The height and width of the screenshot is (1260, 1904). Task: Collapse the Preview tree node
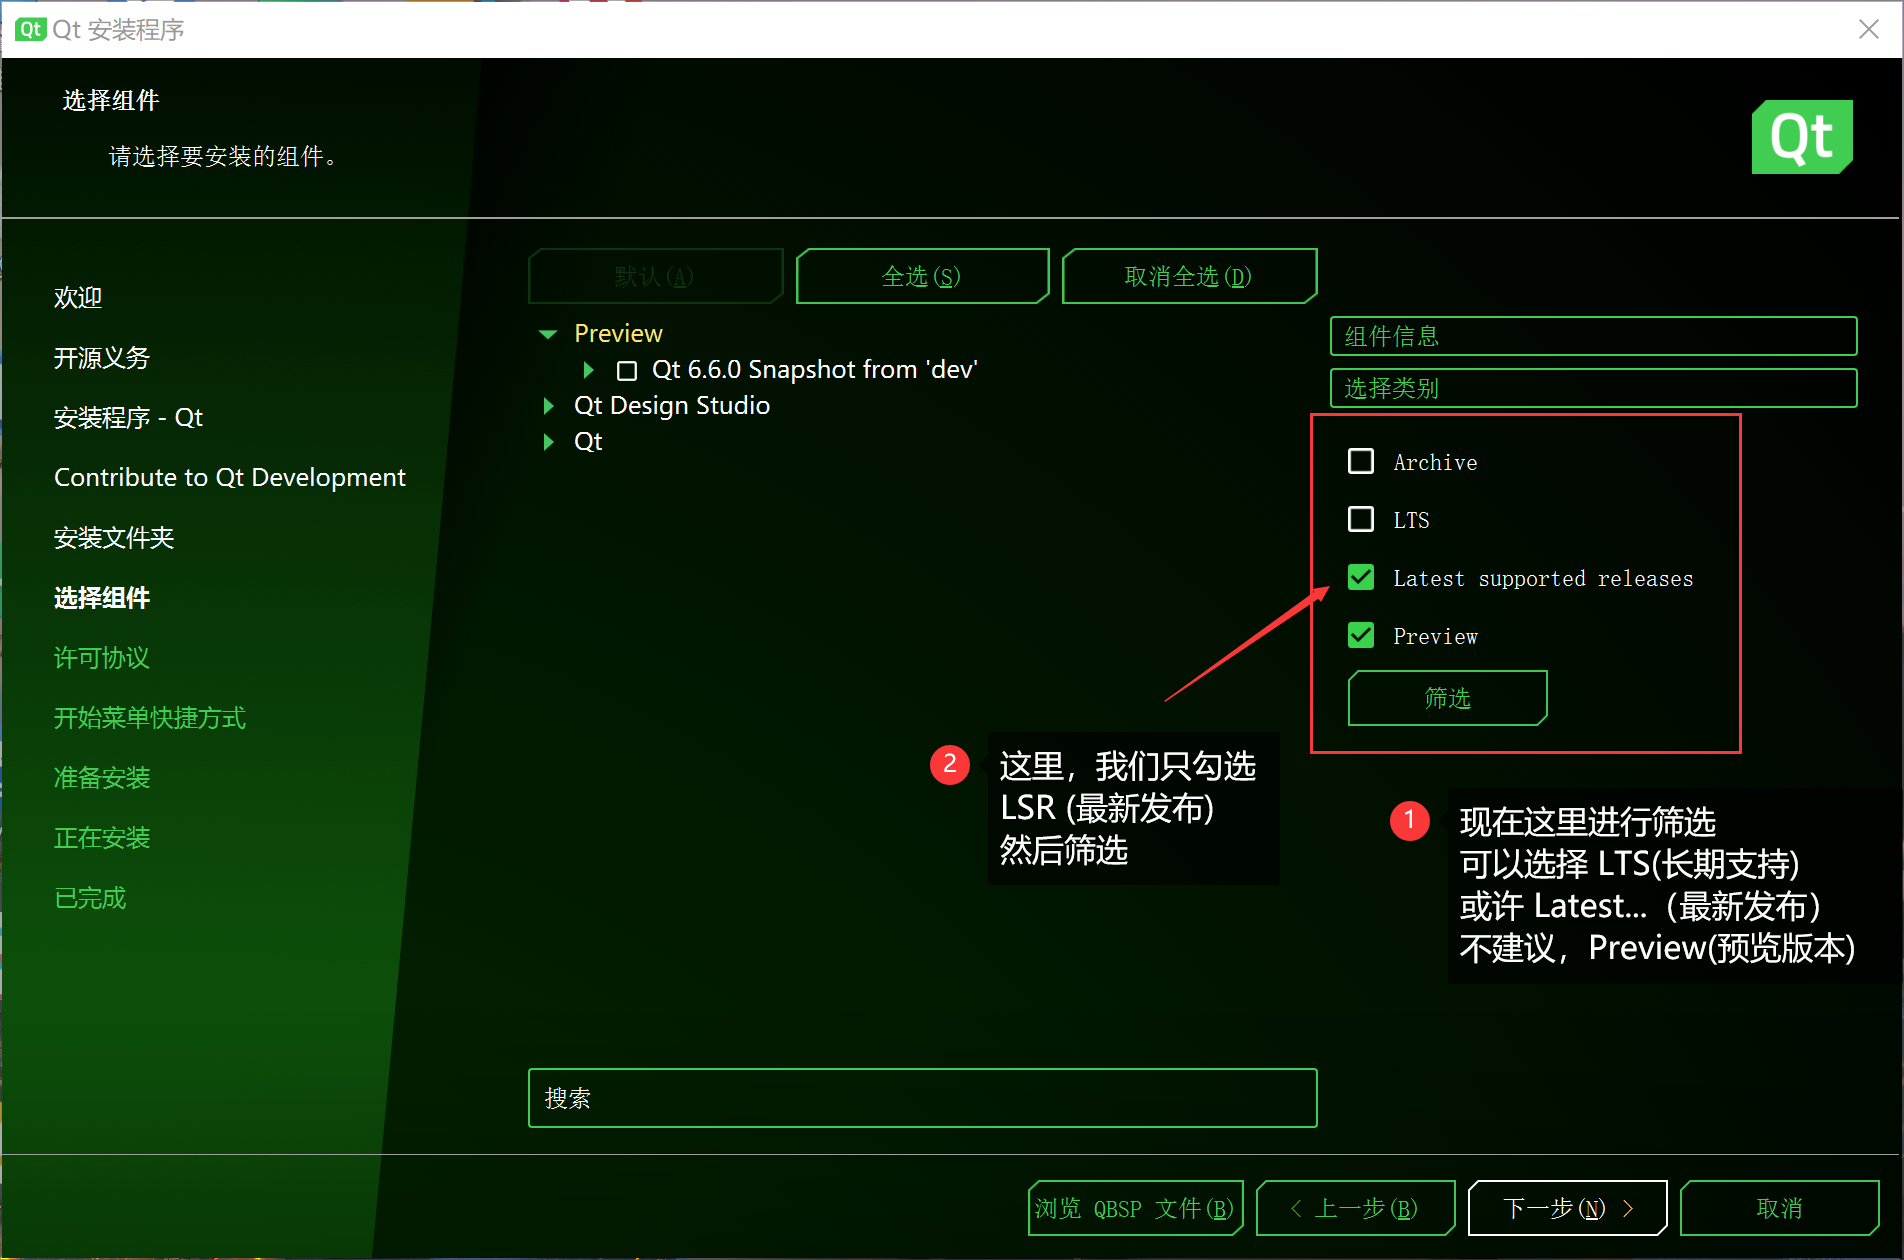point(548,334)
